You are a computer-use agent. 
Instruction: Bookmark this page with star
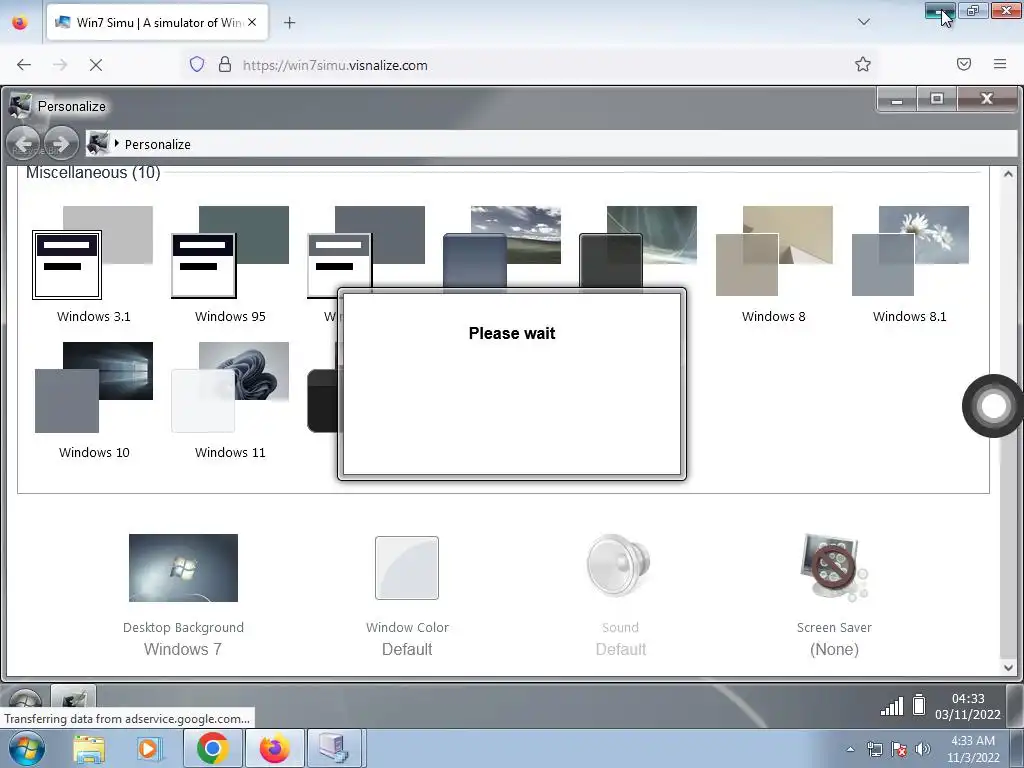pos(863,64)
